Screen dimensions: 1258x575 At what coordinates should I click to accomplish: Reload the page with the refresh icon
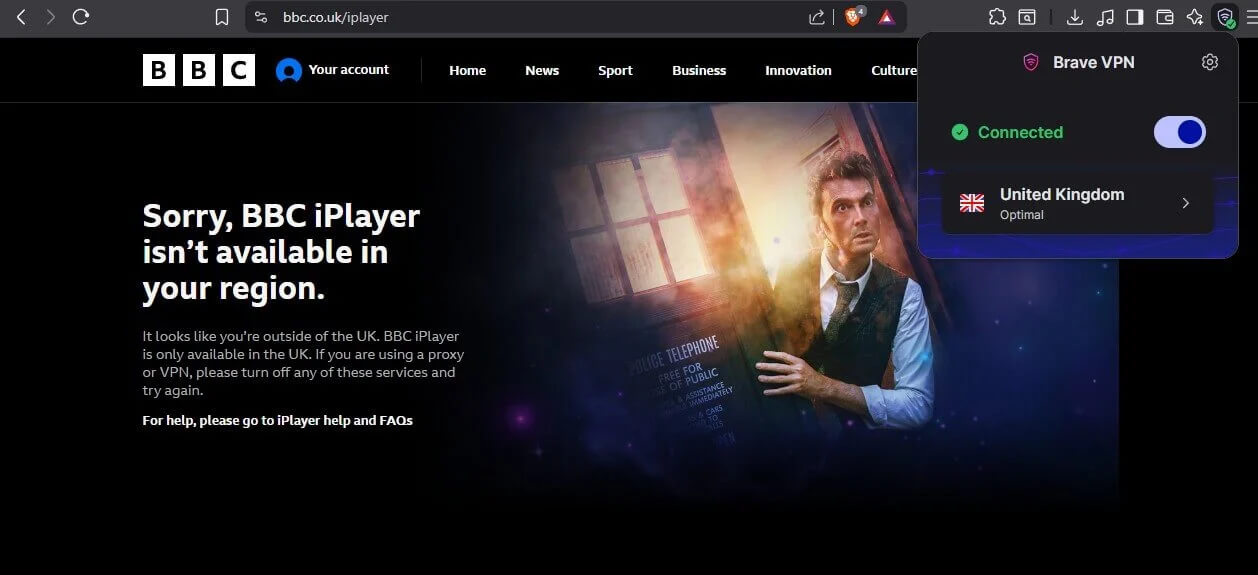pos(82,17)
